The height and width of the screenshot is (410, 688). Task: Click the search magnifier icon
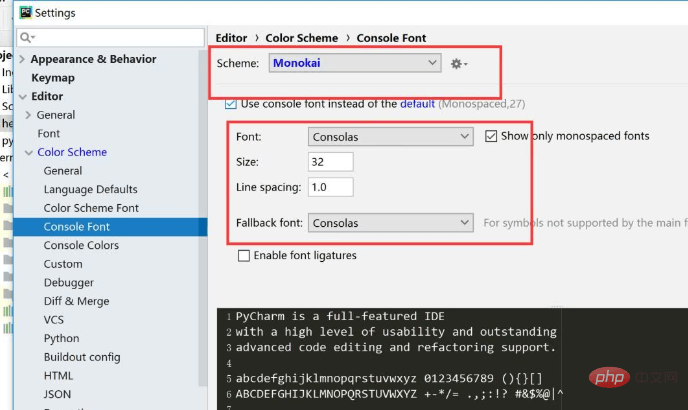[25, 37]
